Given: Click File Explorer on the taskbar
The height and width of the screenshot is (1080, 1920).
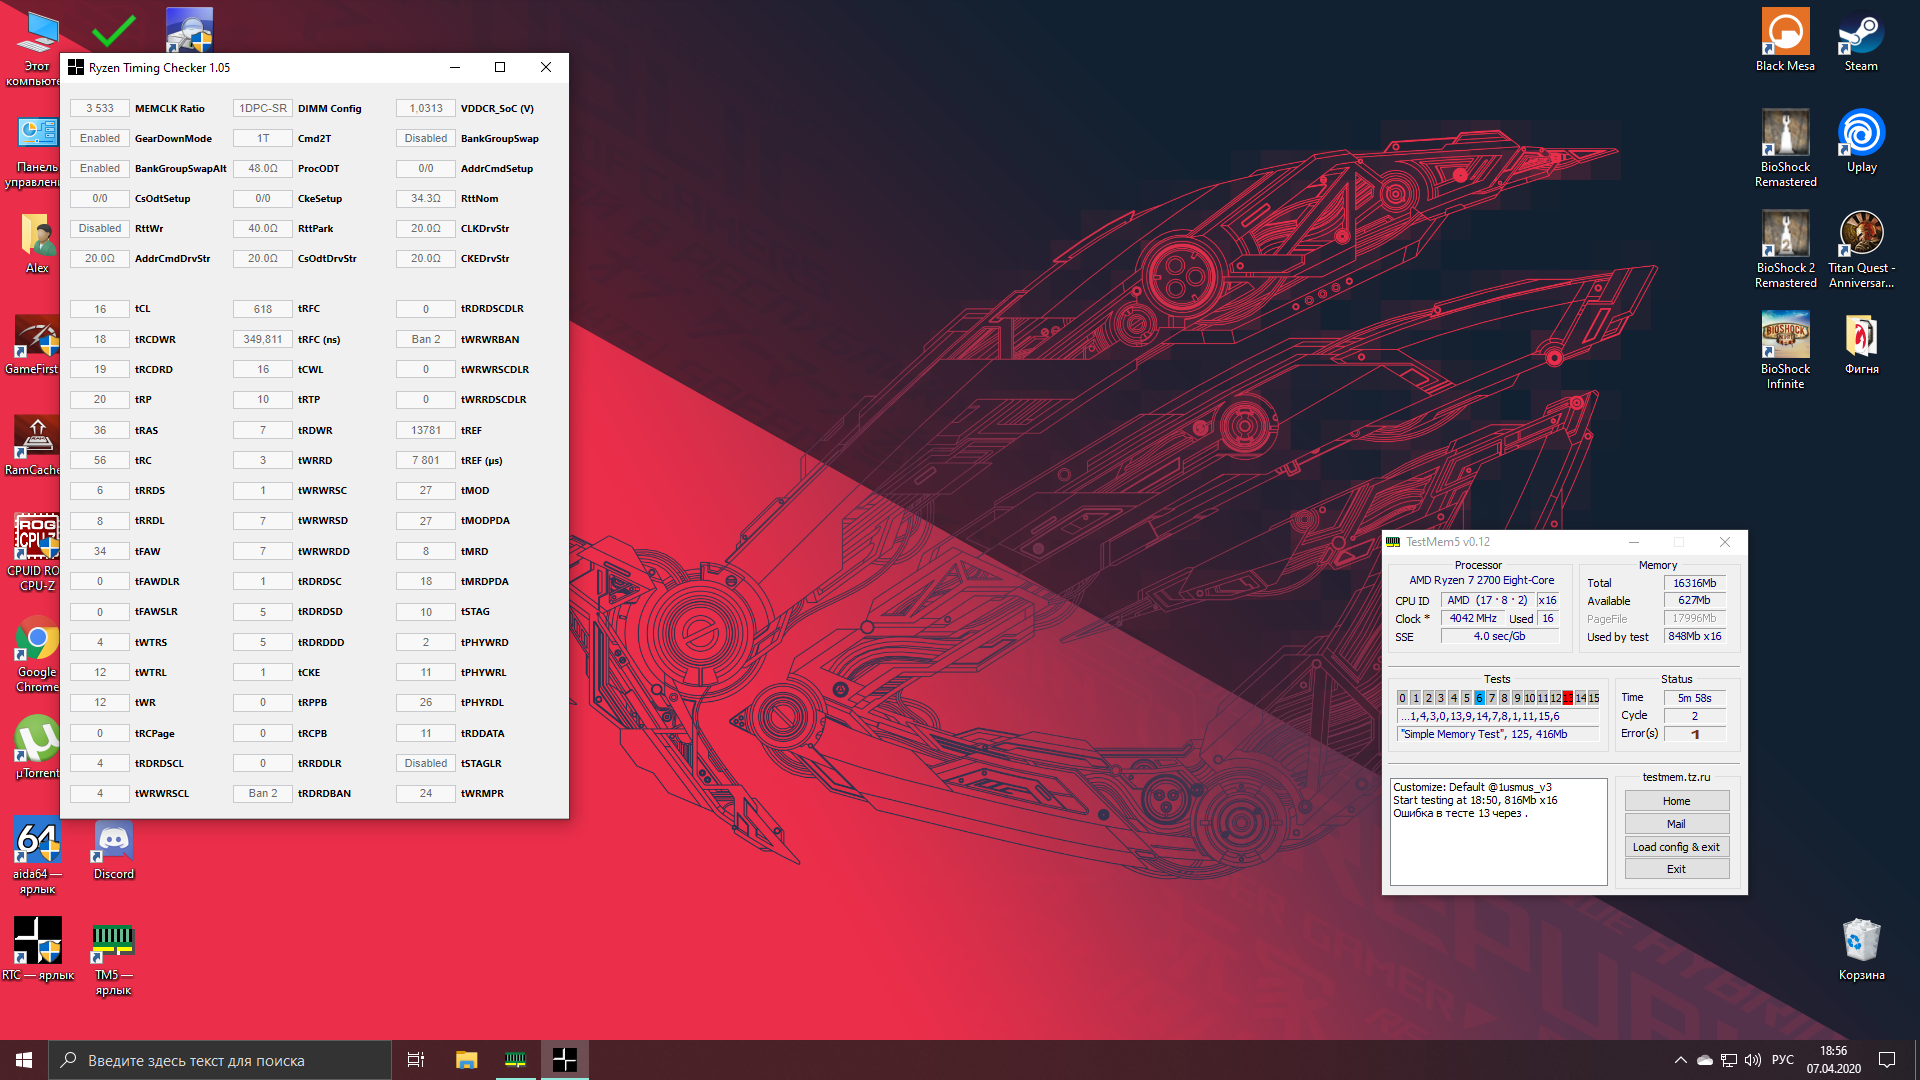Looking at the screenshot, I should (466, 1060).
